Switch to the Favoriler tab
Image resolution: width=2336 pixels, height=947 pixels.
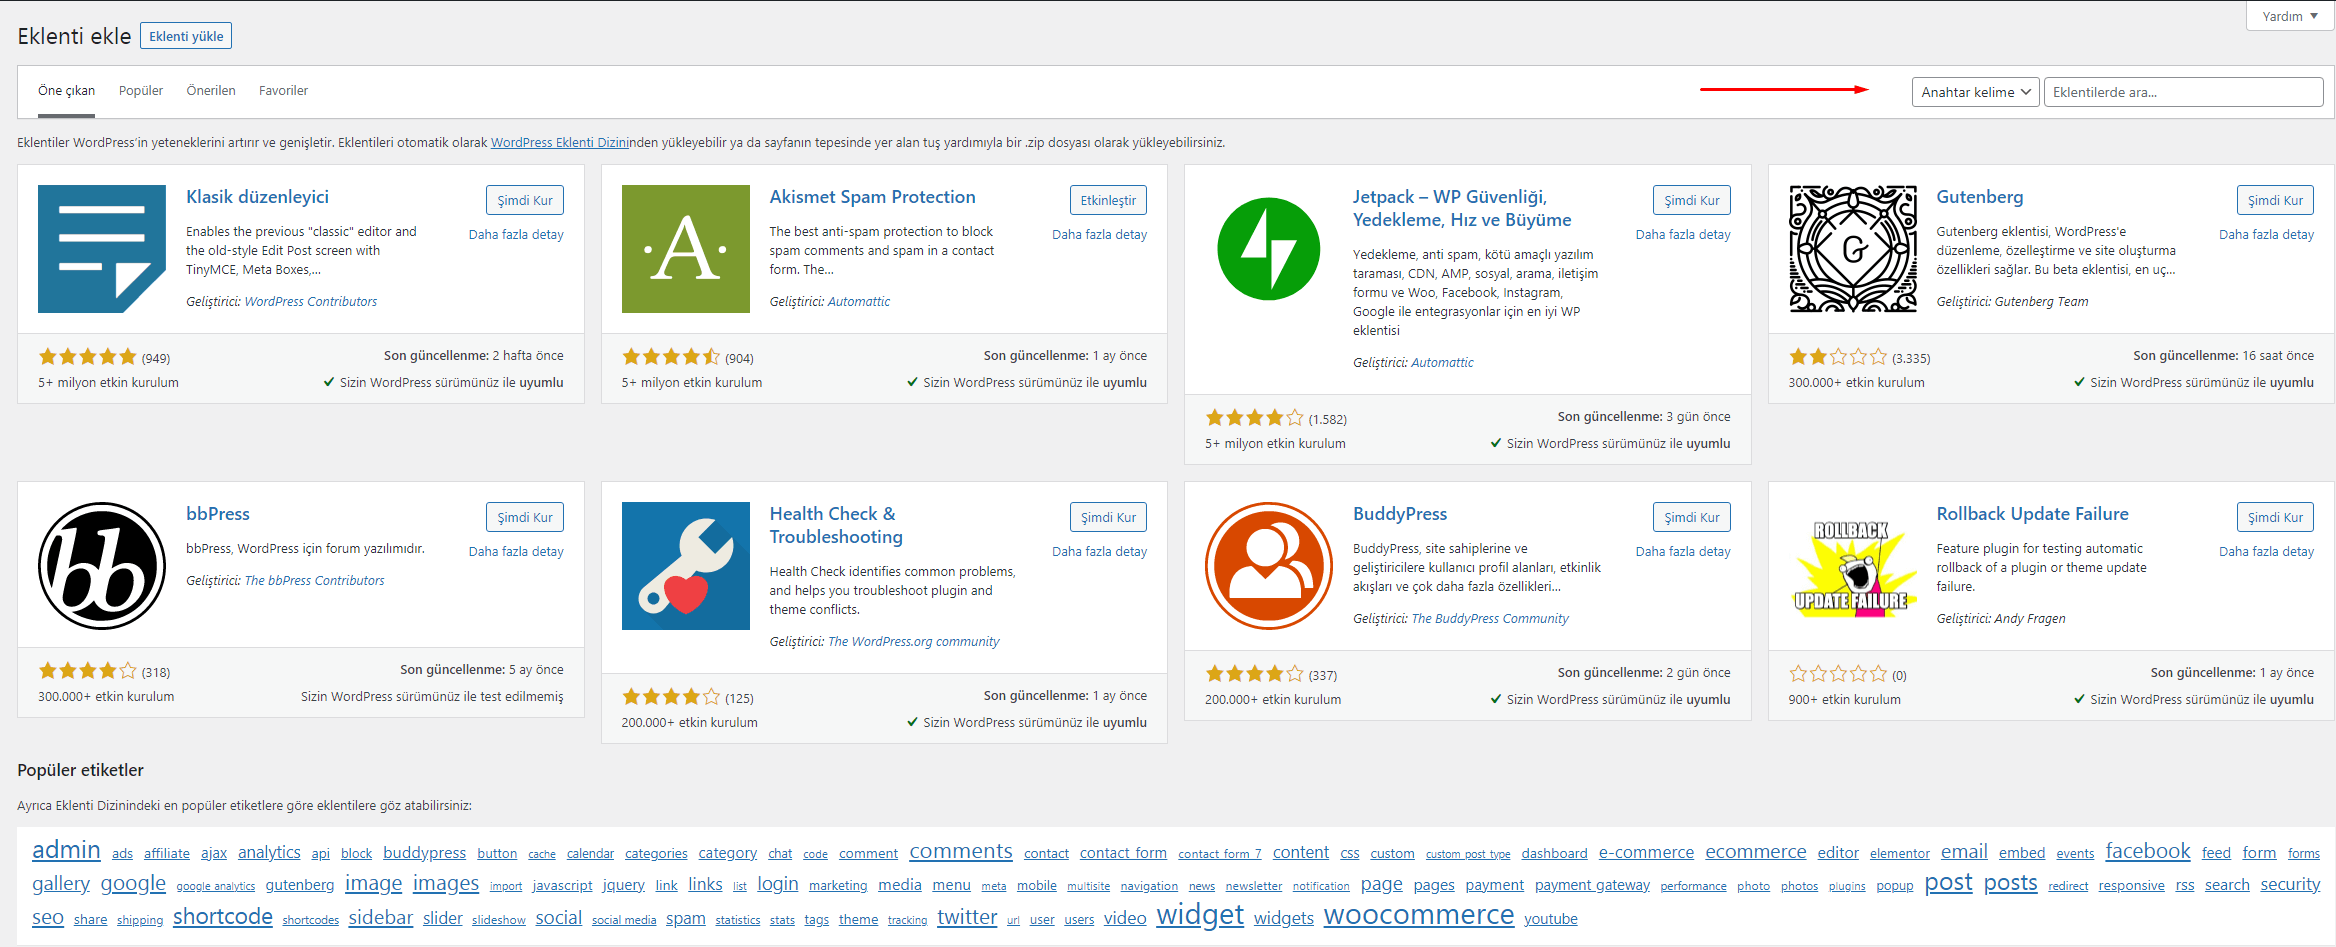coord(283,91)
